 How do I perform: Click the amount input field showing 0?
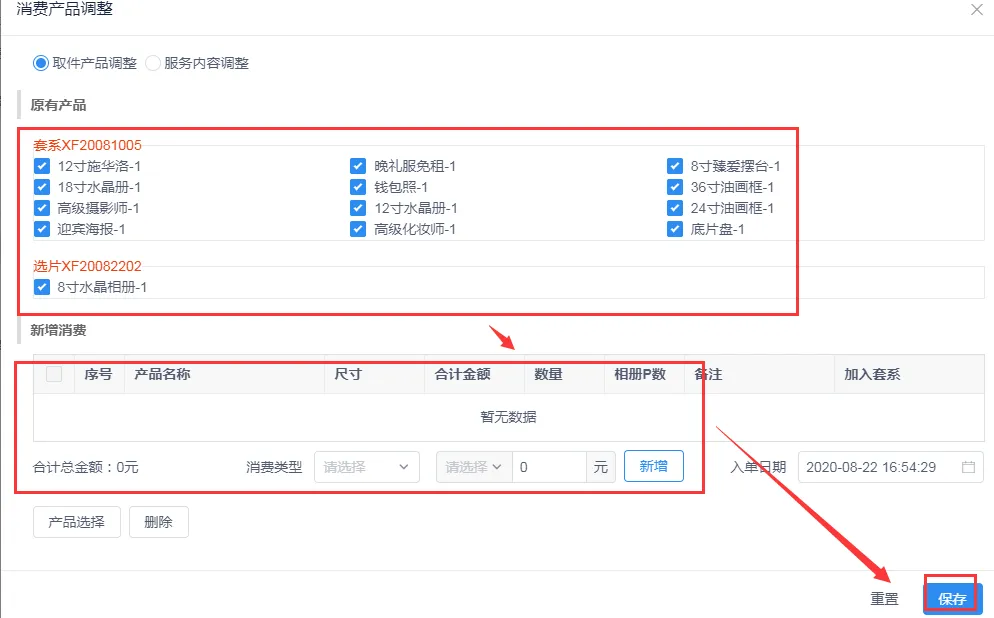point(548,467)
